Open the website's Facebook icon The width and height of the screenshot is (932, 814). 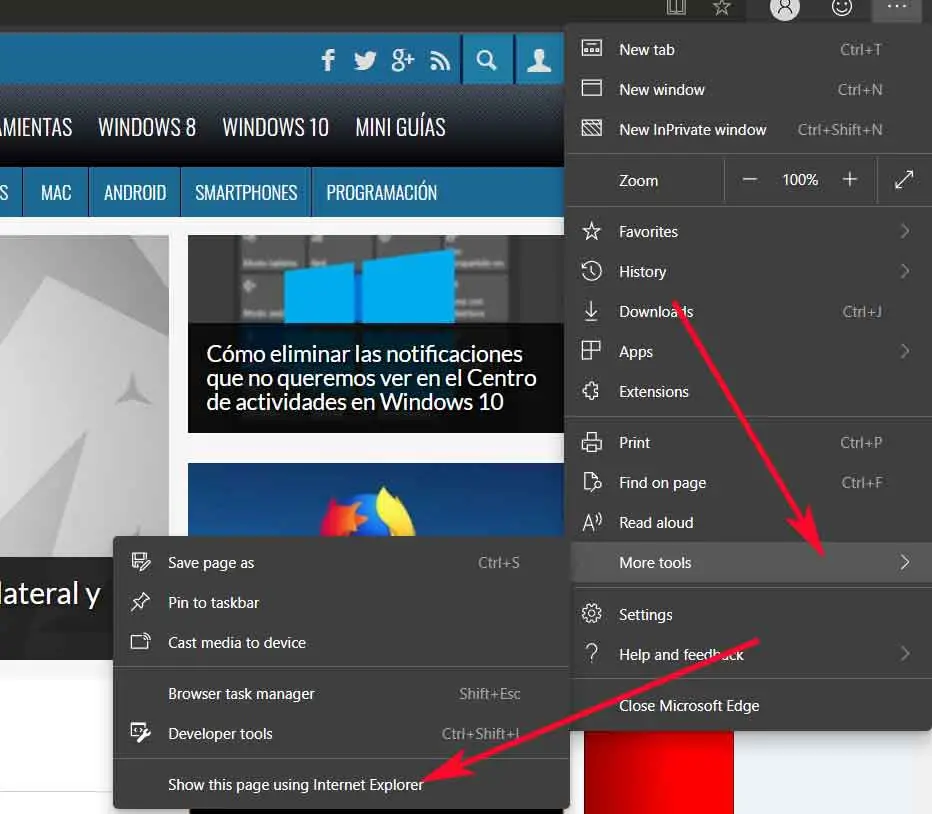pos(328,60)
